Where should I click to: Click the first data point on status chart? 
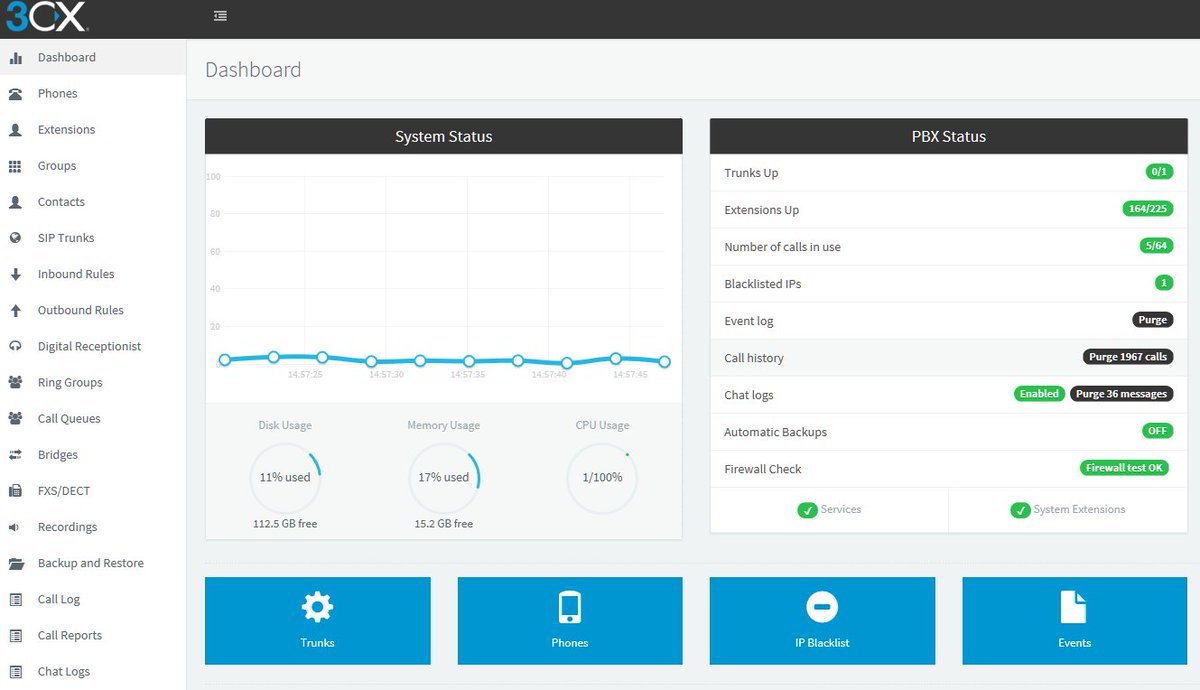[x=224, y=360]
